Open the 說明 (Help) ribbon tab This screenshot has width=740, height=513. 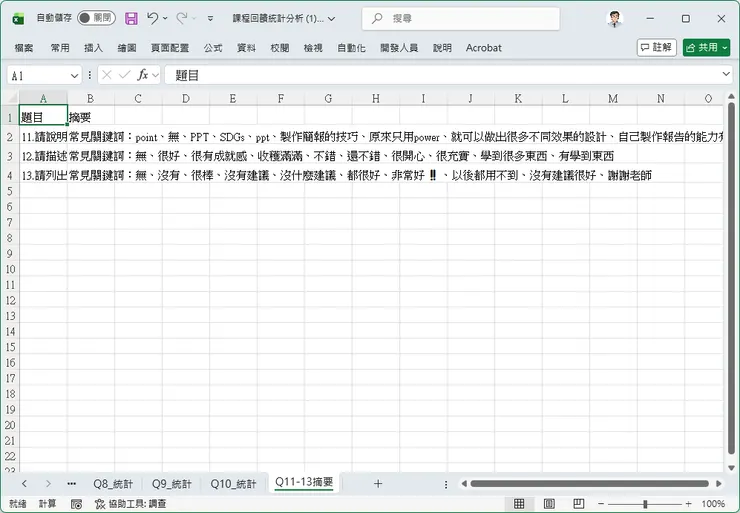click(442, 48)
